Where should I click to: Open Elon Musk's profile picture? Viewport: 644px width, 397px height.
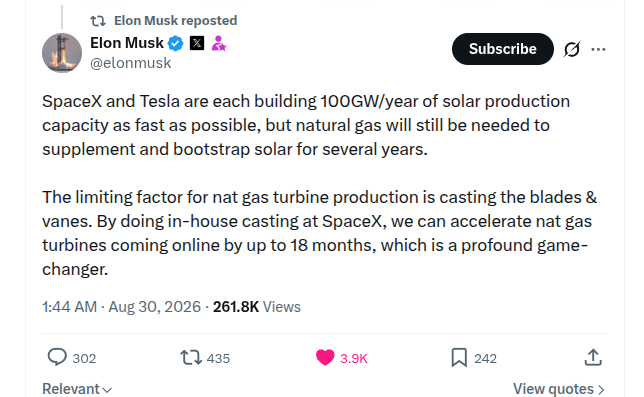point(62,53)
